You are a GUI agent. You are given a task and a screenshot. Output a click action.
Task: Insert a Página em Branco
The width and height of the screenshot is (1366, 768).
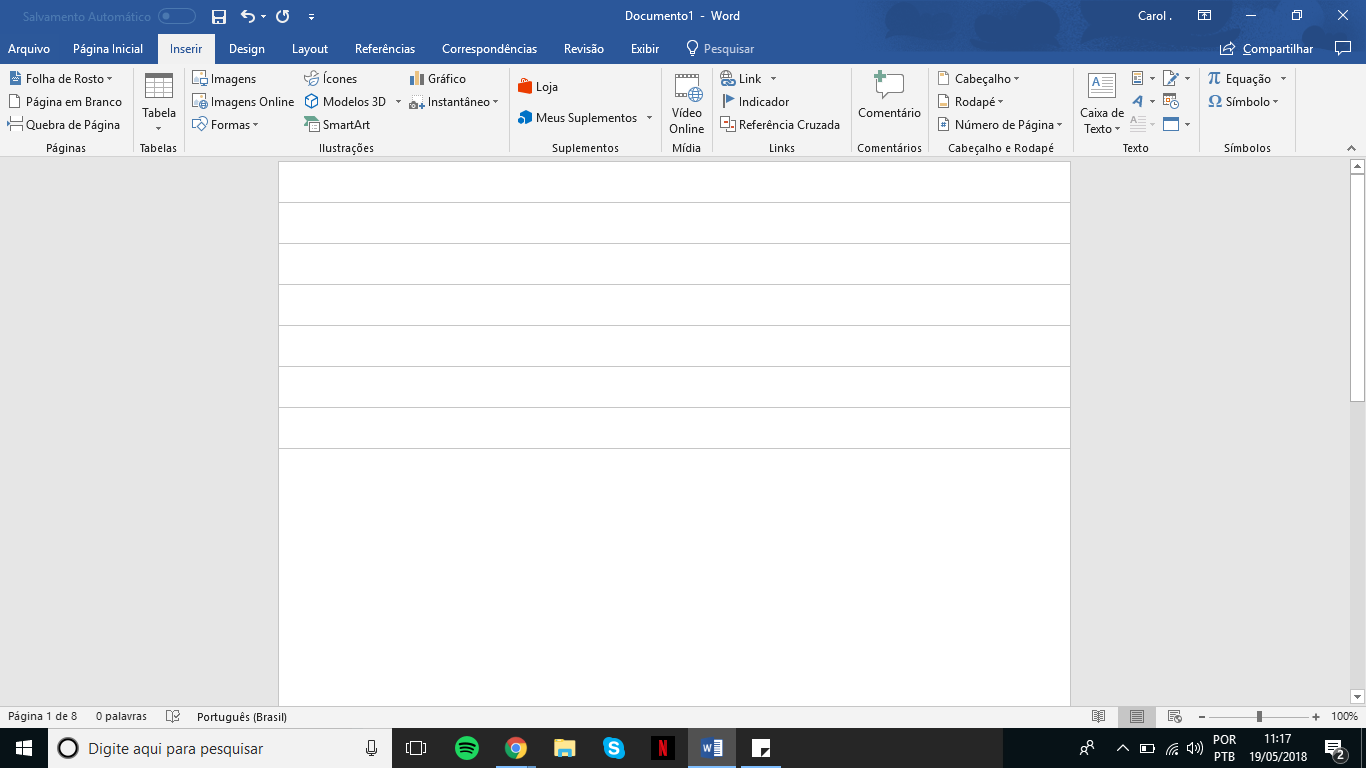(65, 101)
